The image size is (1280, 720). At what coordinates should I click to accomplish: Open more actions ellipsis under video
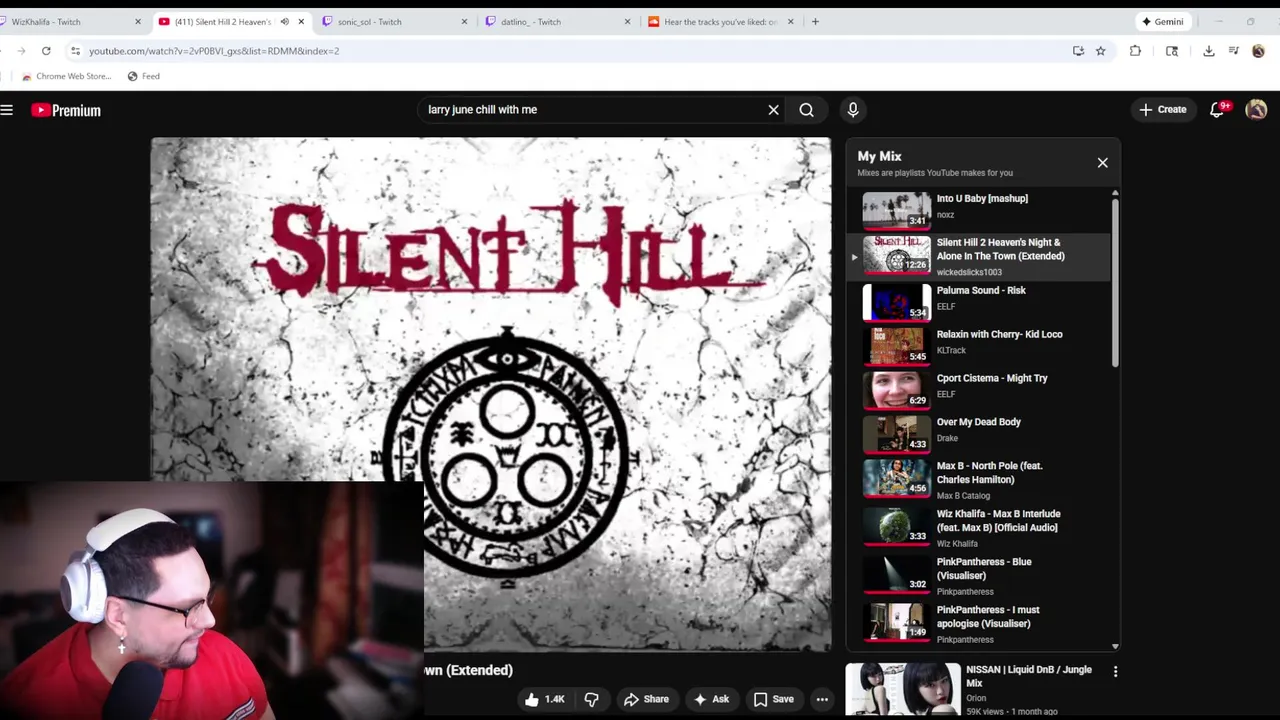click(x=822, y=699)
